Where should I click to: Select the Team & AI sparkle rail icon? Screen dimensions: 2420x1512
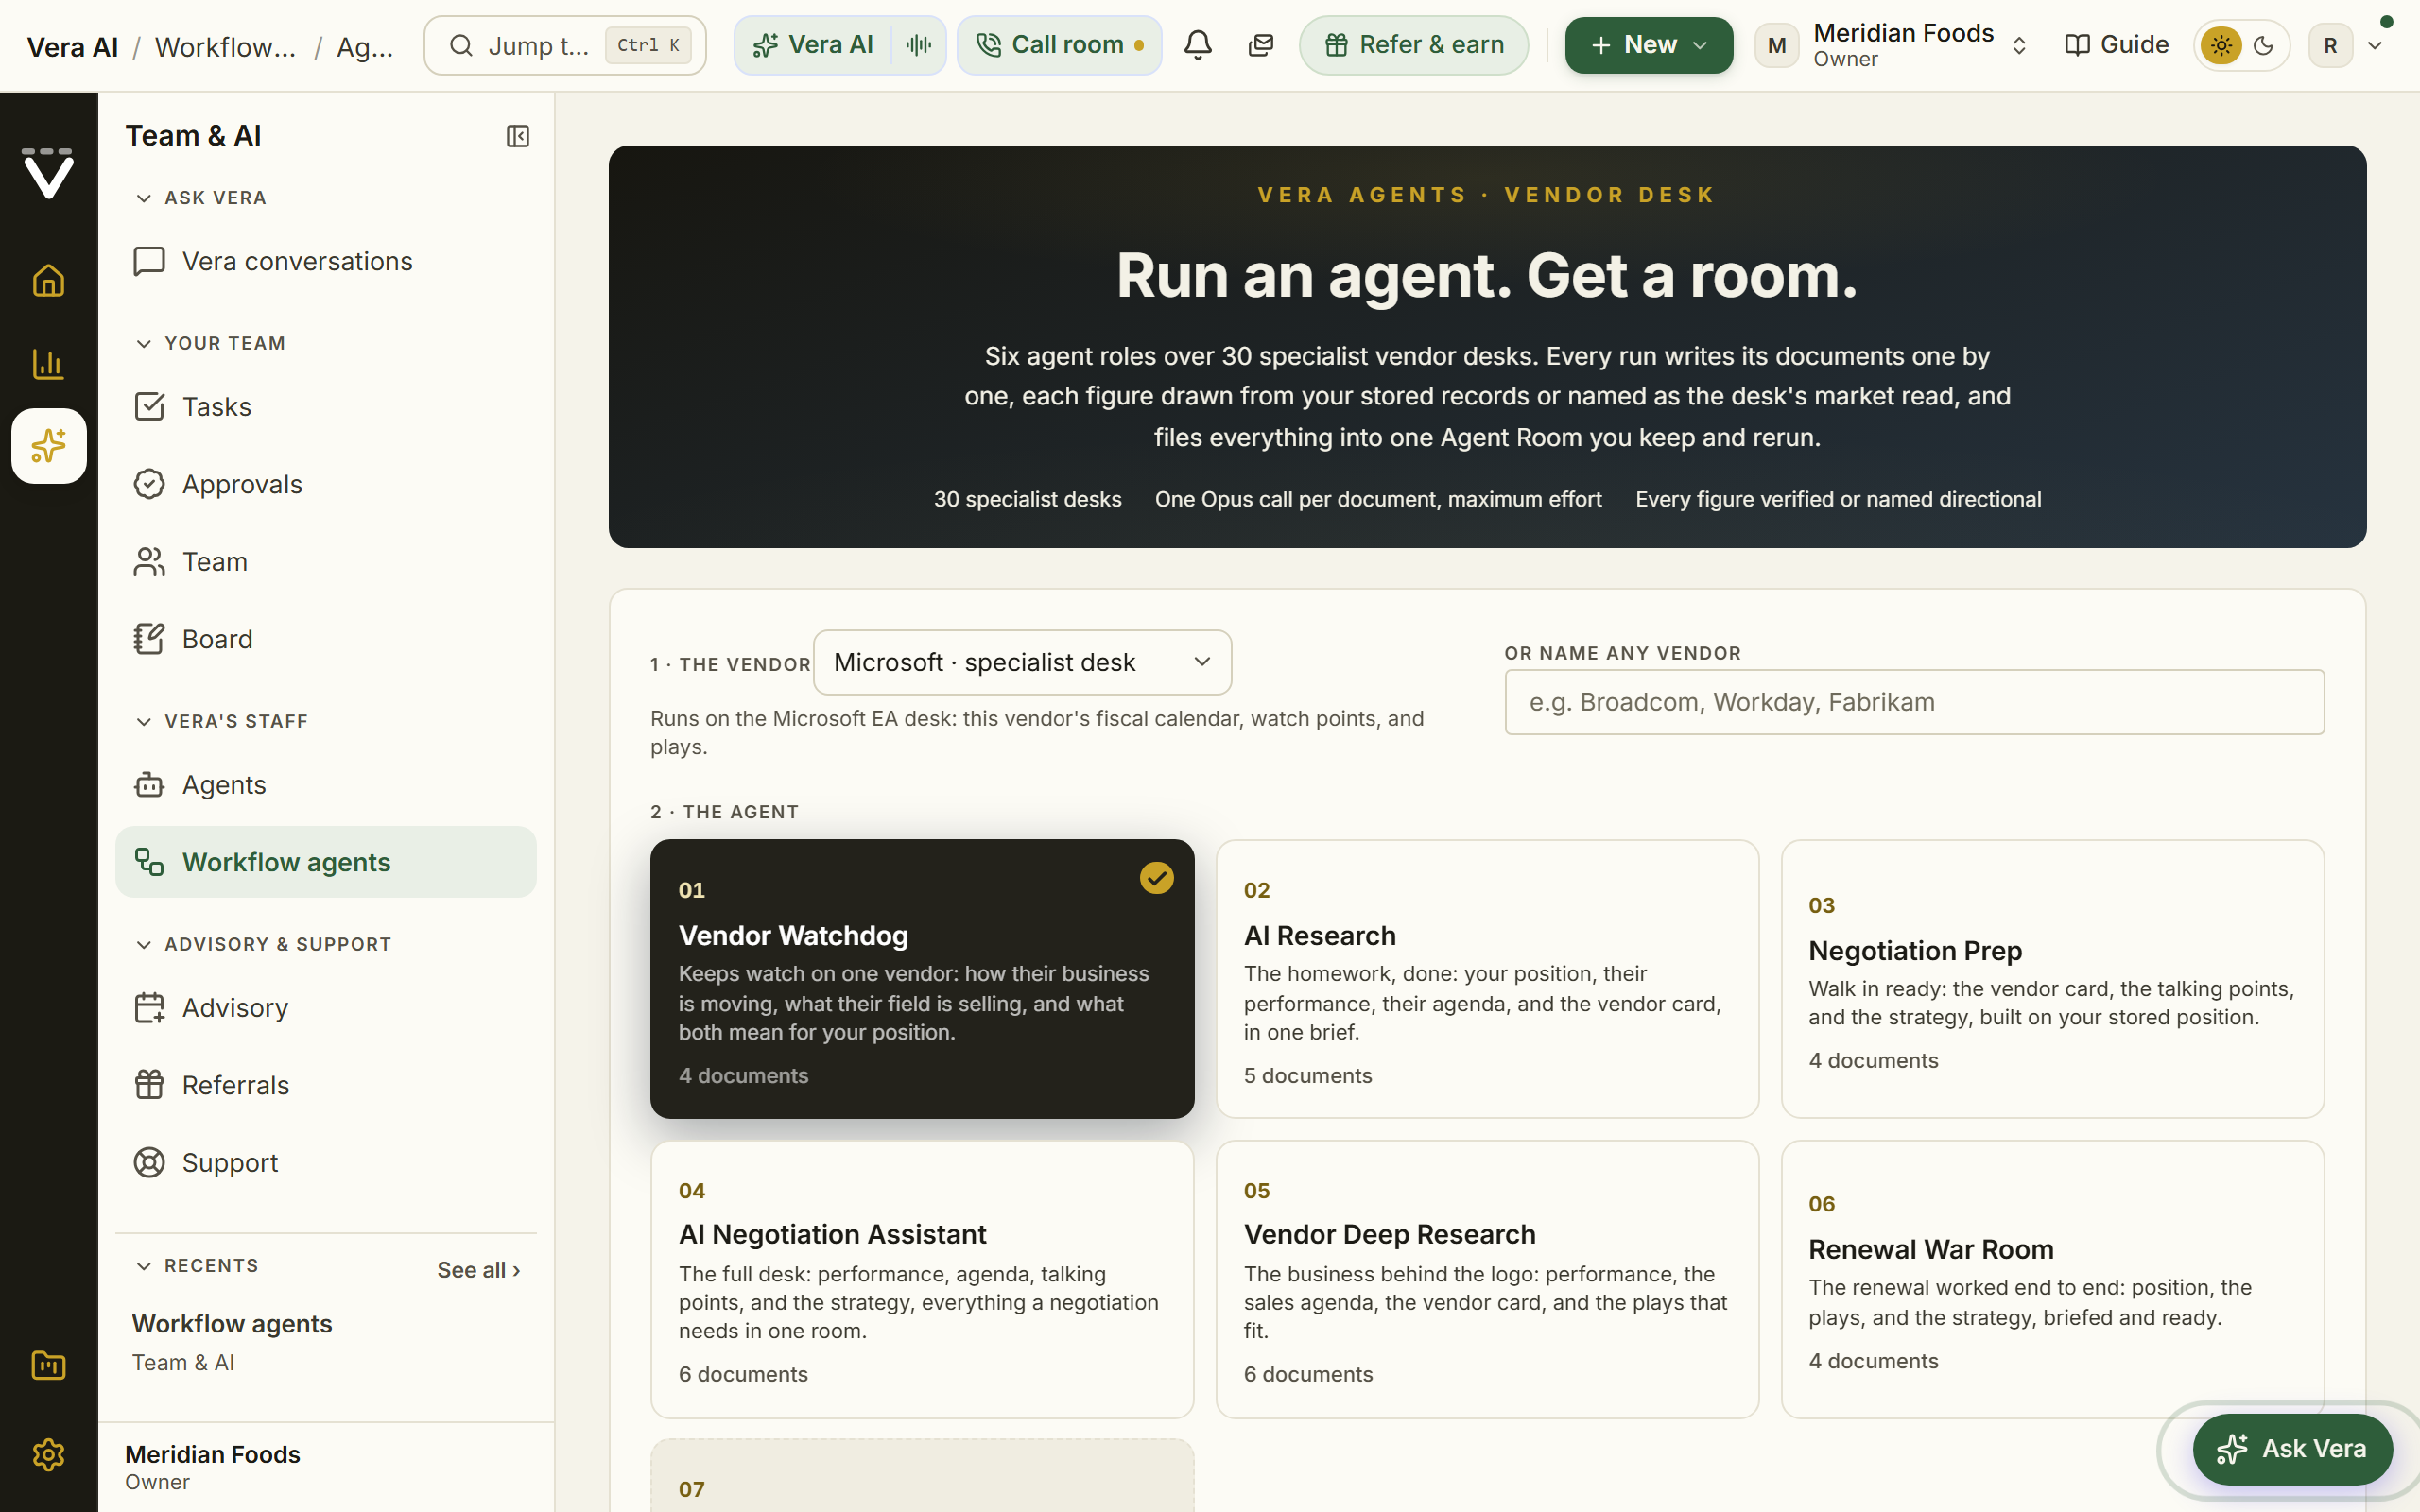click(x=49, y=446)
